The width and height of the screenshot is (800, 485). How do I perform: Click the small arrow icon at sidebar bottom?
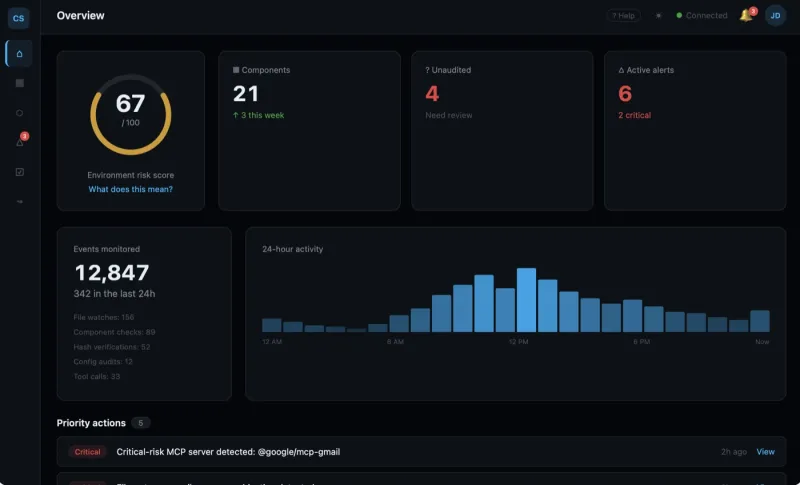[x=19, y=201]
